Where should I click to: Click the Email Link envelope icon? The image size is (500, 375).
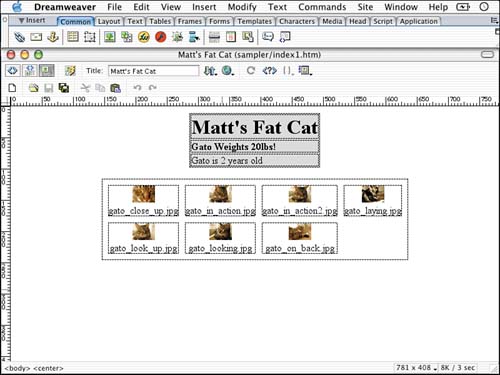36,37
